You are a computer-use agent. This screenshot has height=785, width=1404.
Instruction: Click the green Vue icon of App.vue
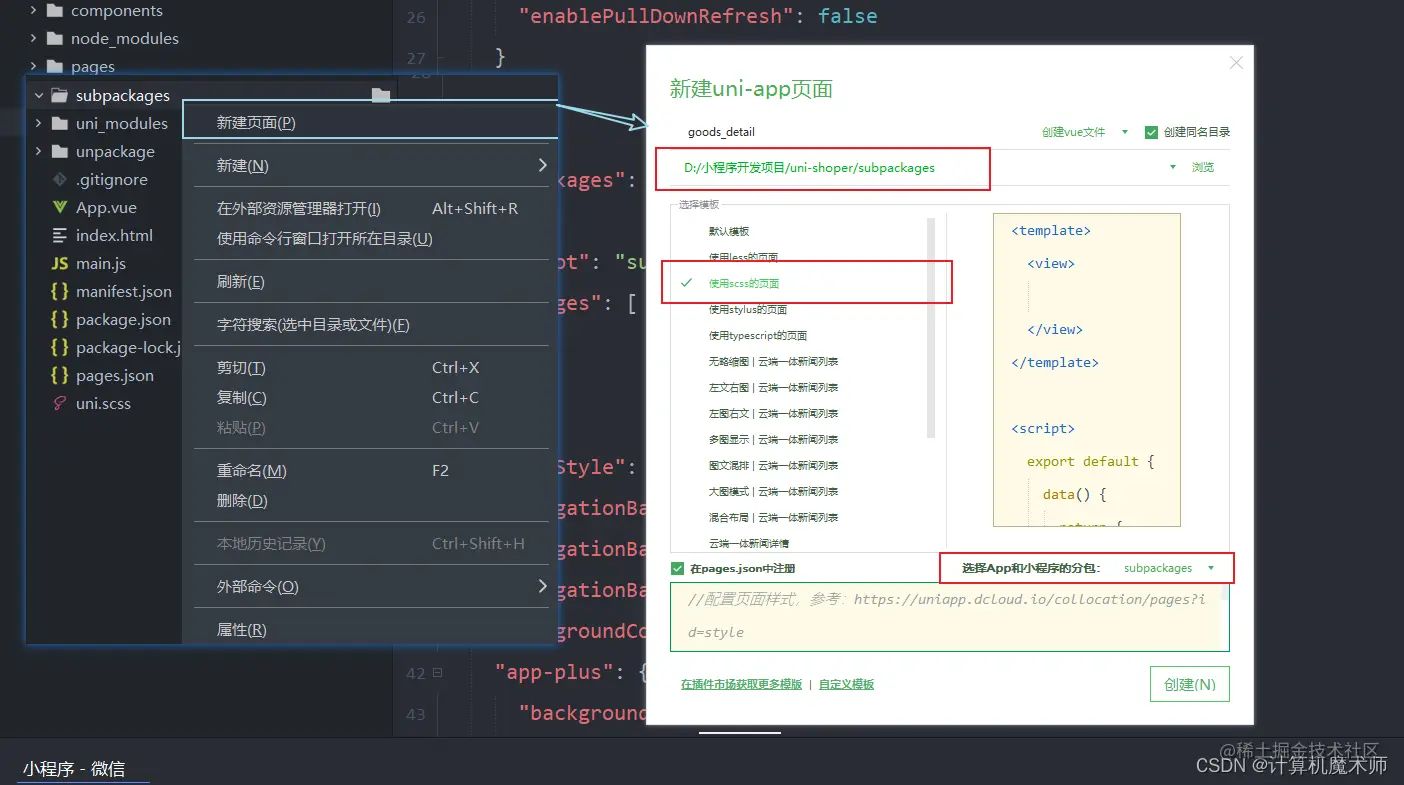(x=59, y=208)
